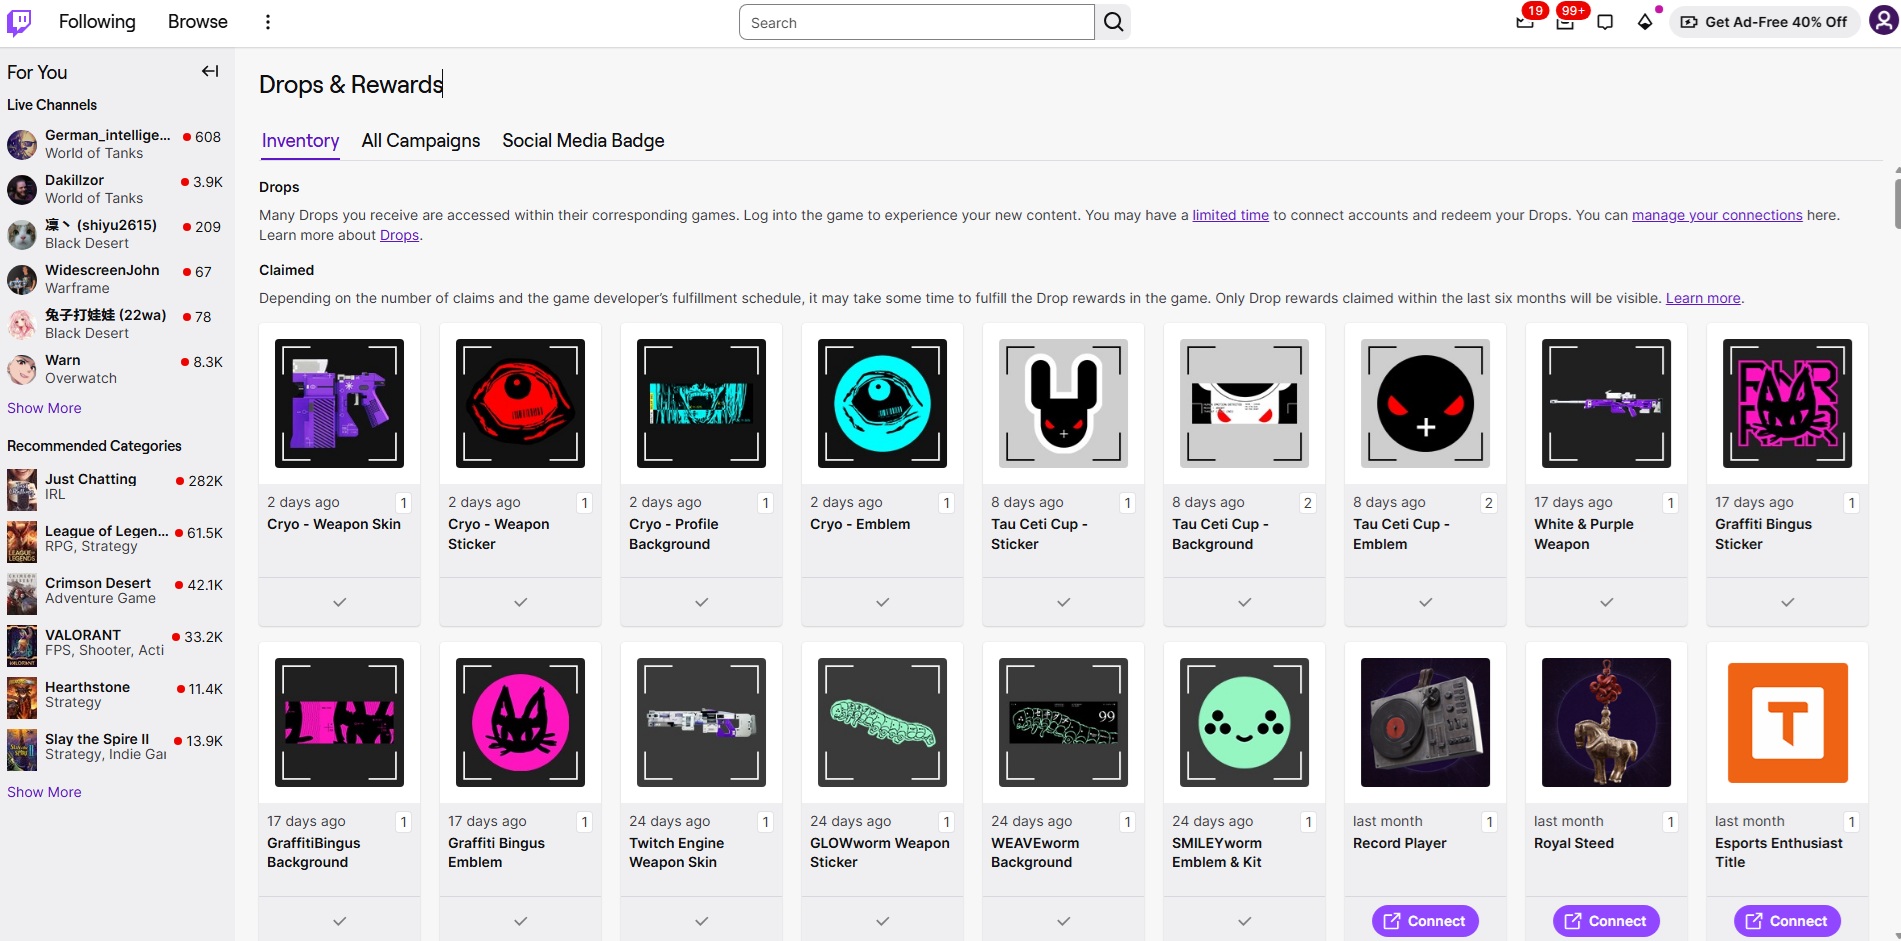Open the three-dot more menu in top navigation
1901x941 pixels.
click(x=267, y=22)
